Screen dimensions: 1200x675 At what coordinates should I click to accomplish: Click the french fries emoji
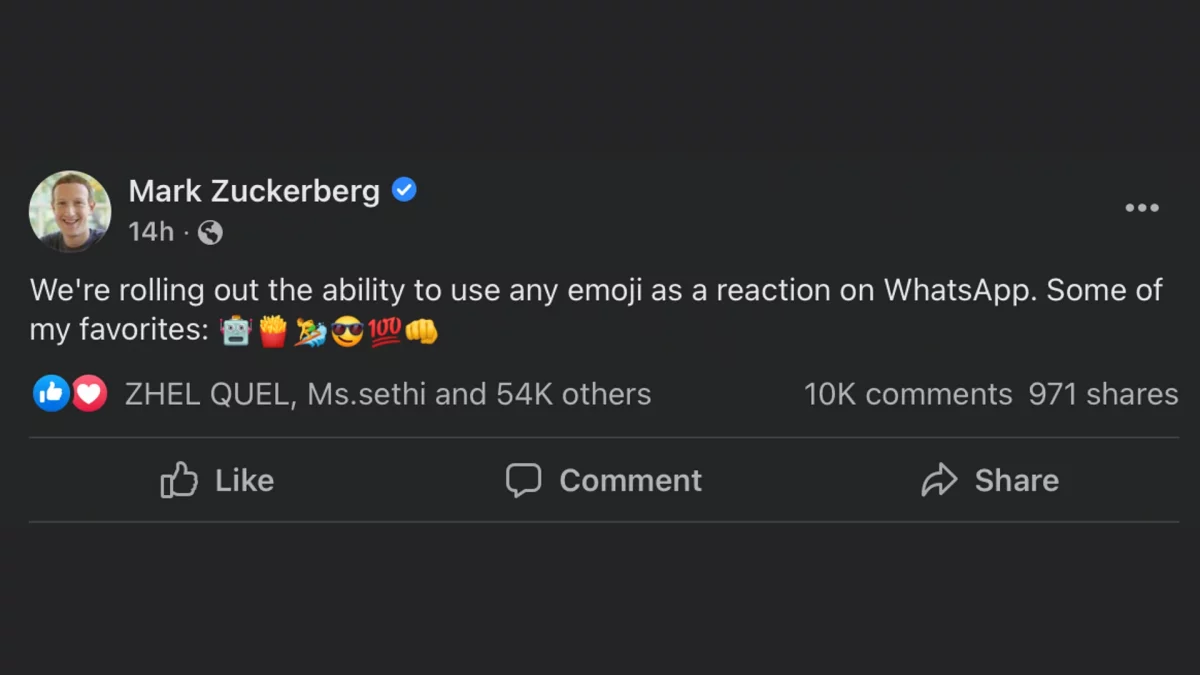pyautogui.click(x=273, y=331)
